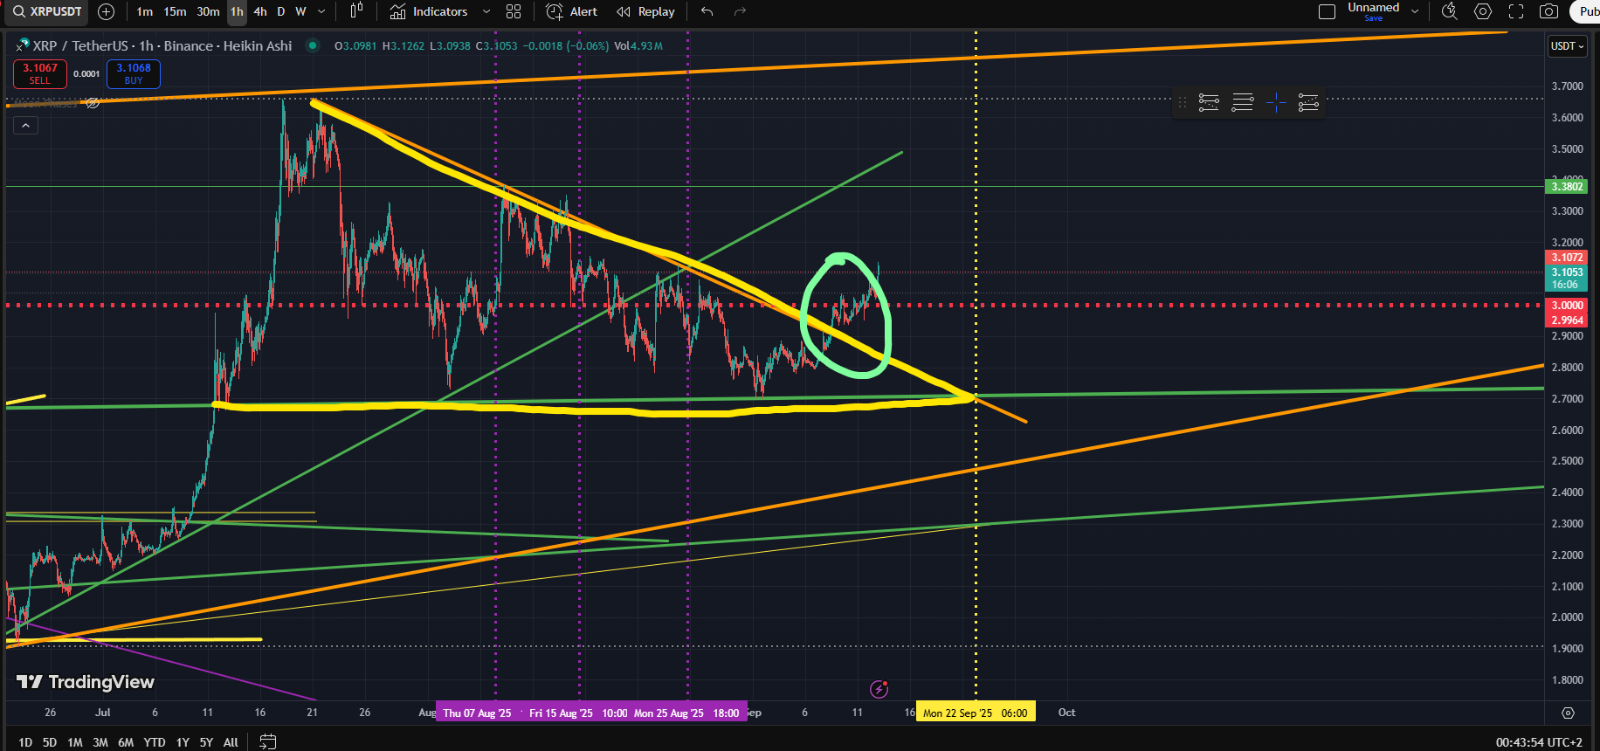This screenshot has width=1600, height=751.
Task: Toggle the green market status dot
Action: tap(313, 45)
